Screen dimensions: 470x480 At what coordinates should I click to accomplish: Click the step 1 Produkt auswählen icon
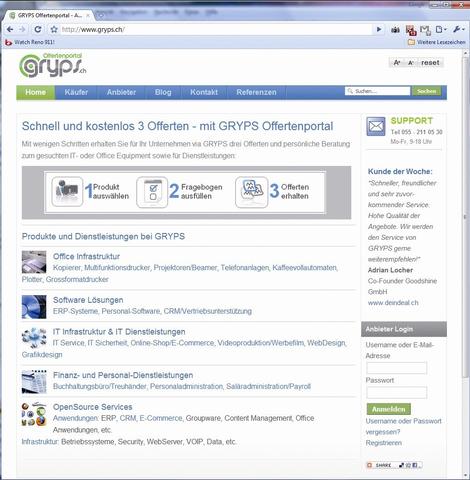coord(67,191)
